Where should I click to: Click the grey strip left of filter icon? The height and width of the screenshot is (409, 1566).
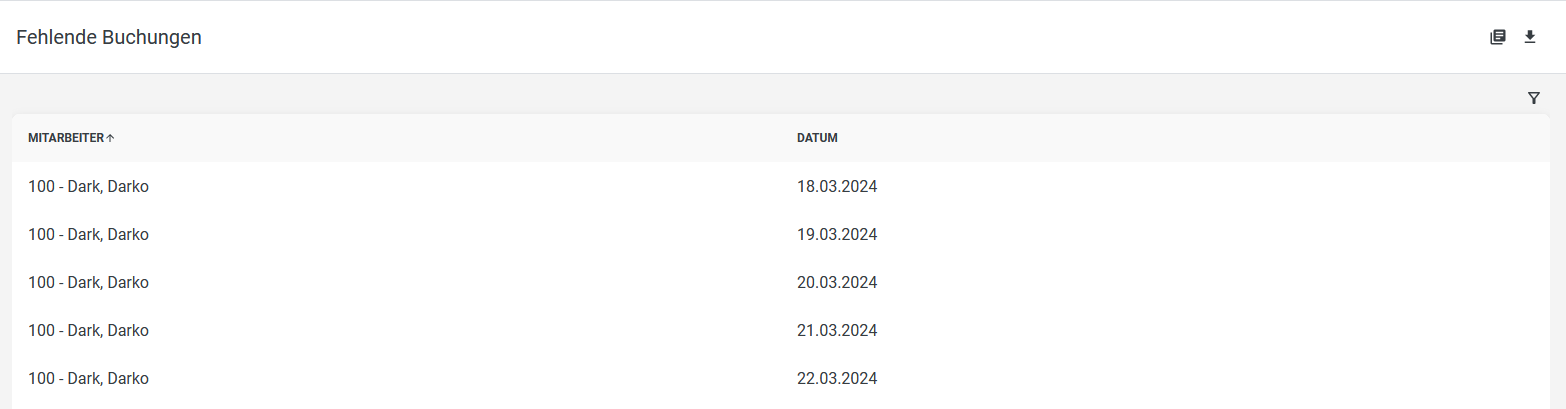tap(760, 98)
